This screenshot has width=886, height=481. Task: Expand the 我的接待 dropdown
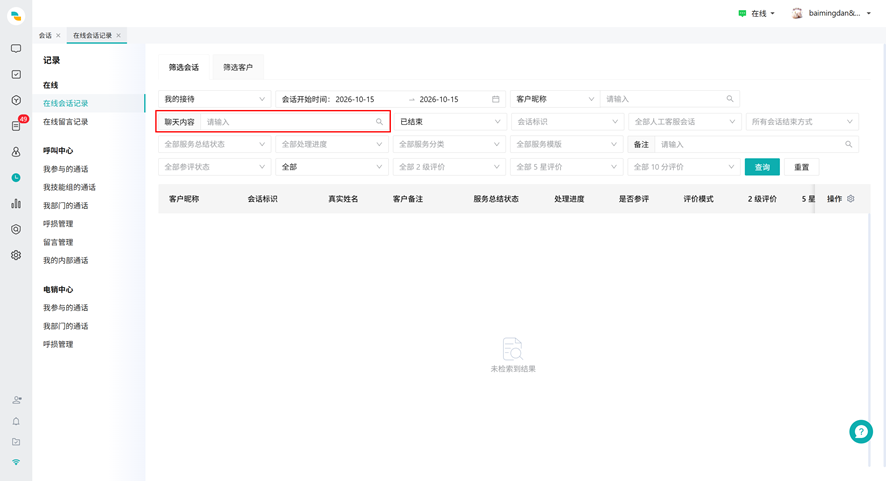215,99
